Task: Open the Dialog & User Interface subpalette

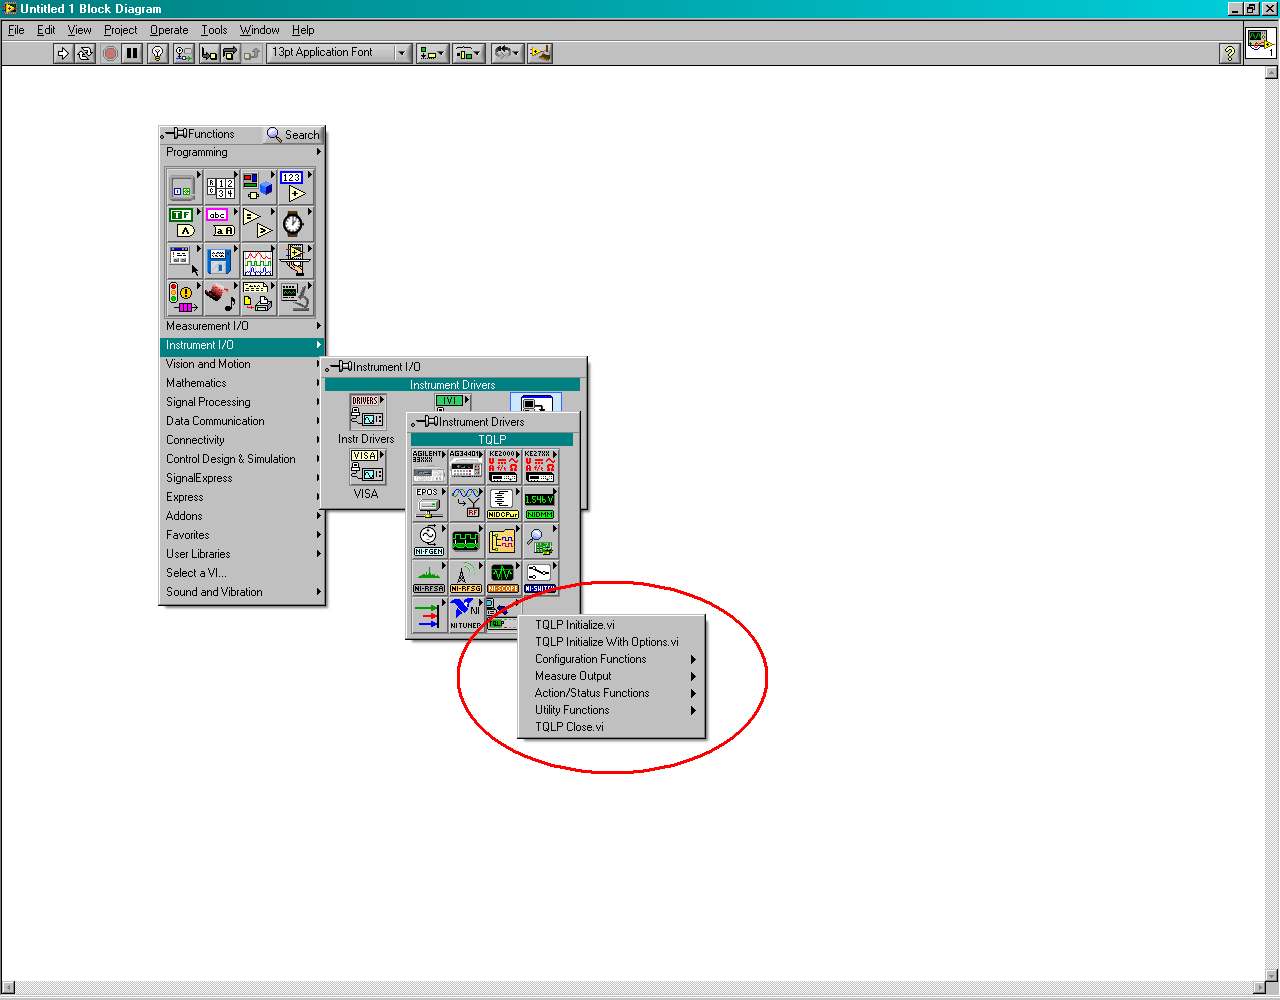Action: pyautogui.click(x=183, y=261)
